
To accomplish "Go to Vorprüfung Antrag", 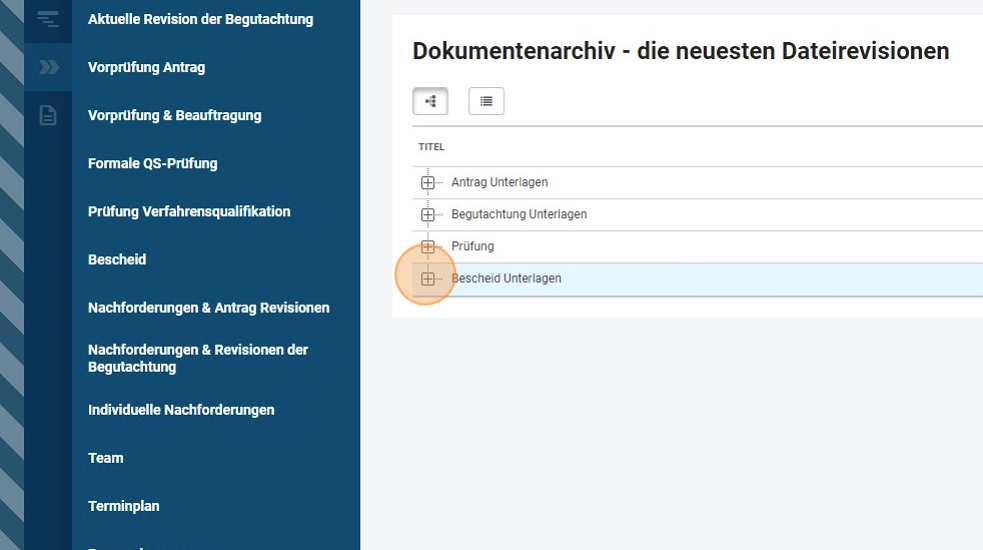I will coord(146,67).
